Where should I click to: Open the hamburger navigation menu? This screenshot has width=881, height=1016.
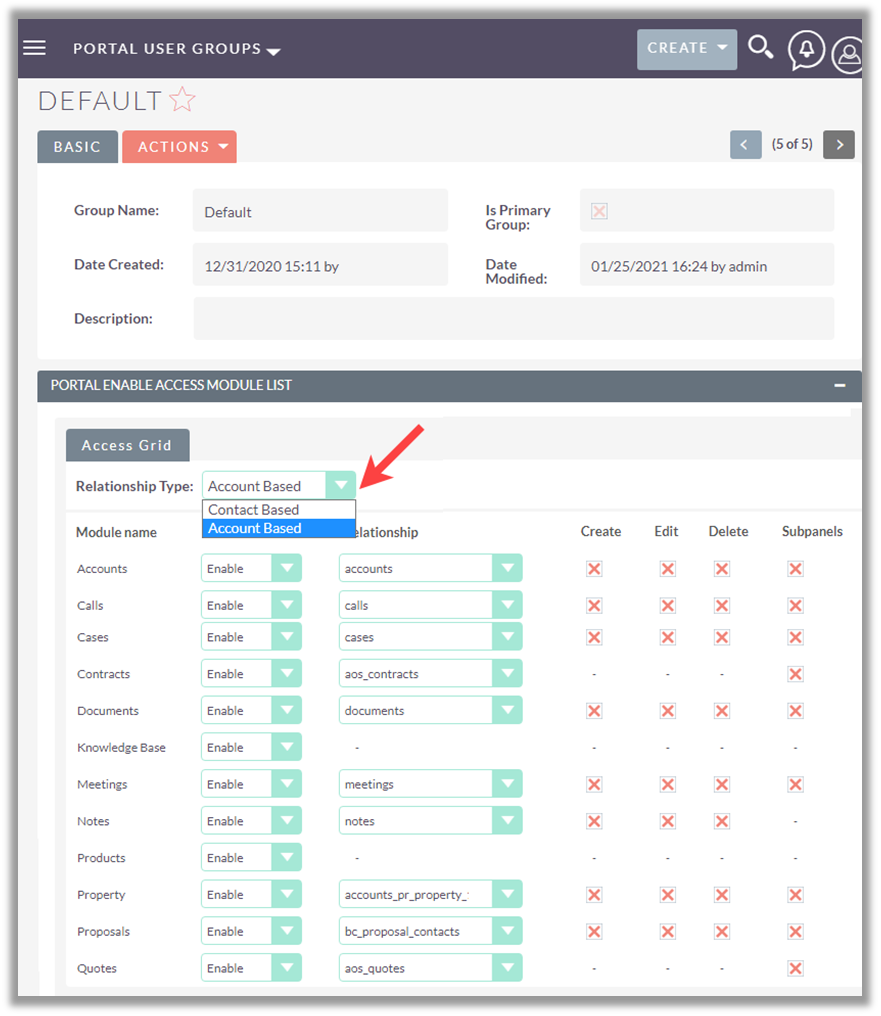click(x=34, y=48)
